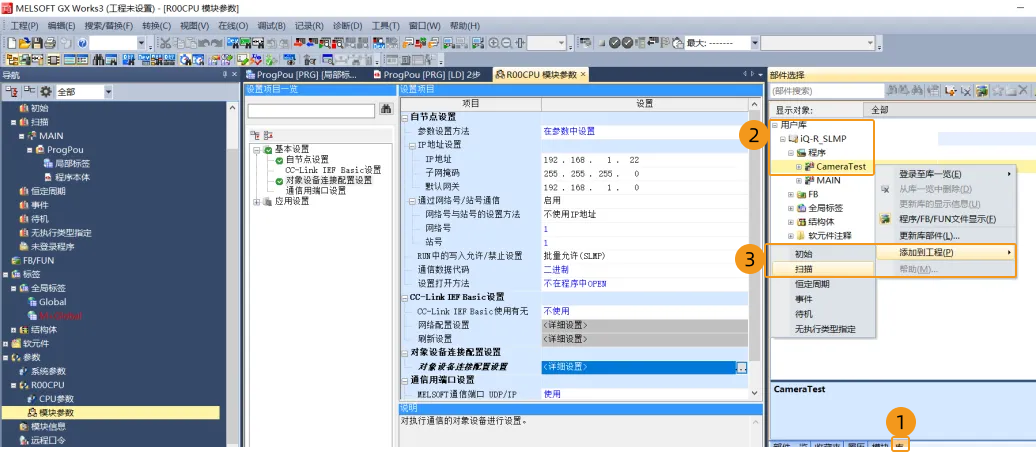
Task: Click the expand-all tree icon in settings list
Action: tap(254, 135)
